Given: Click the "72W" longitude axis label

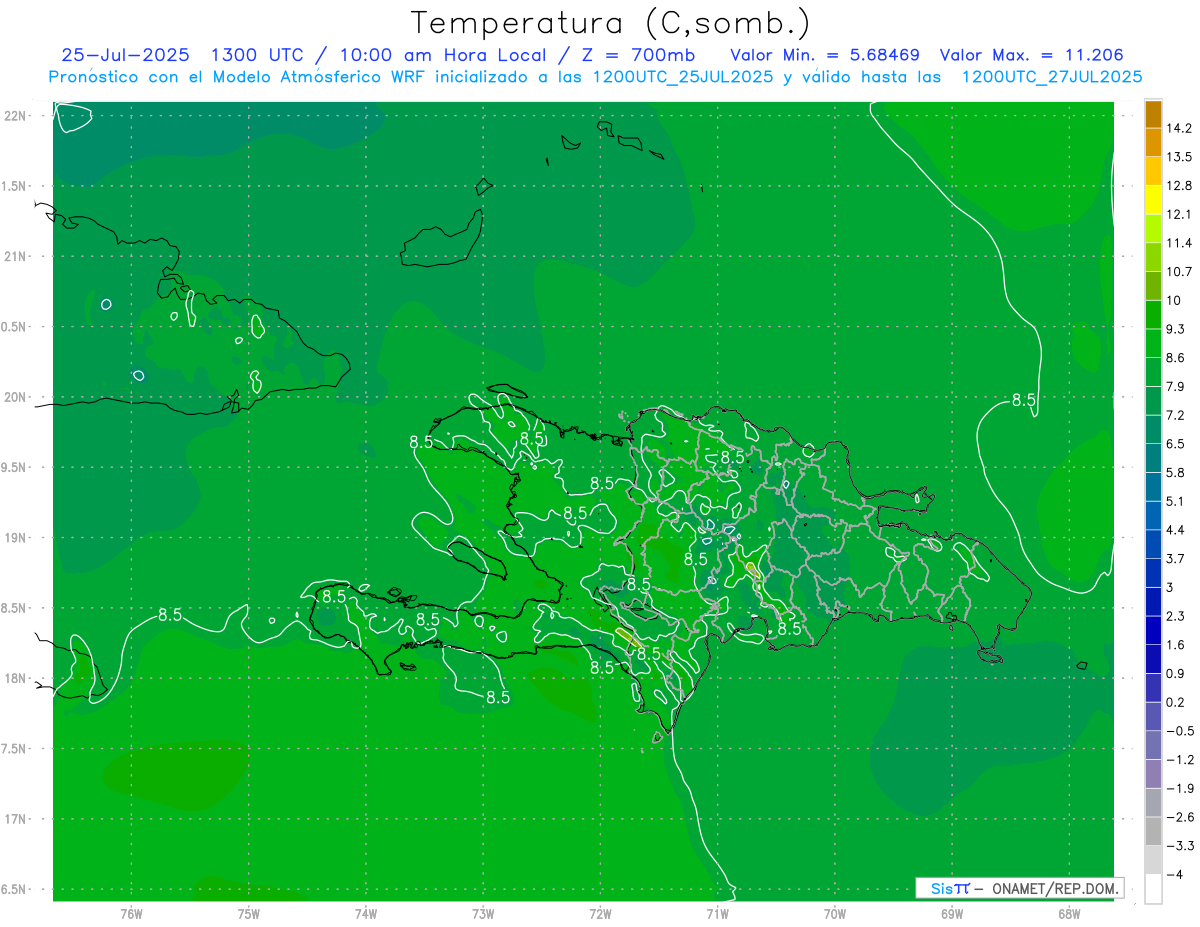Looking at the screenshot, I should (x=600, y=913).
